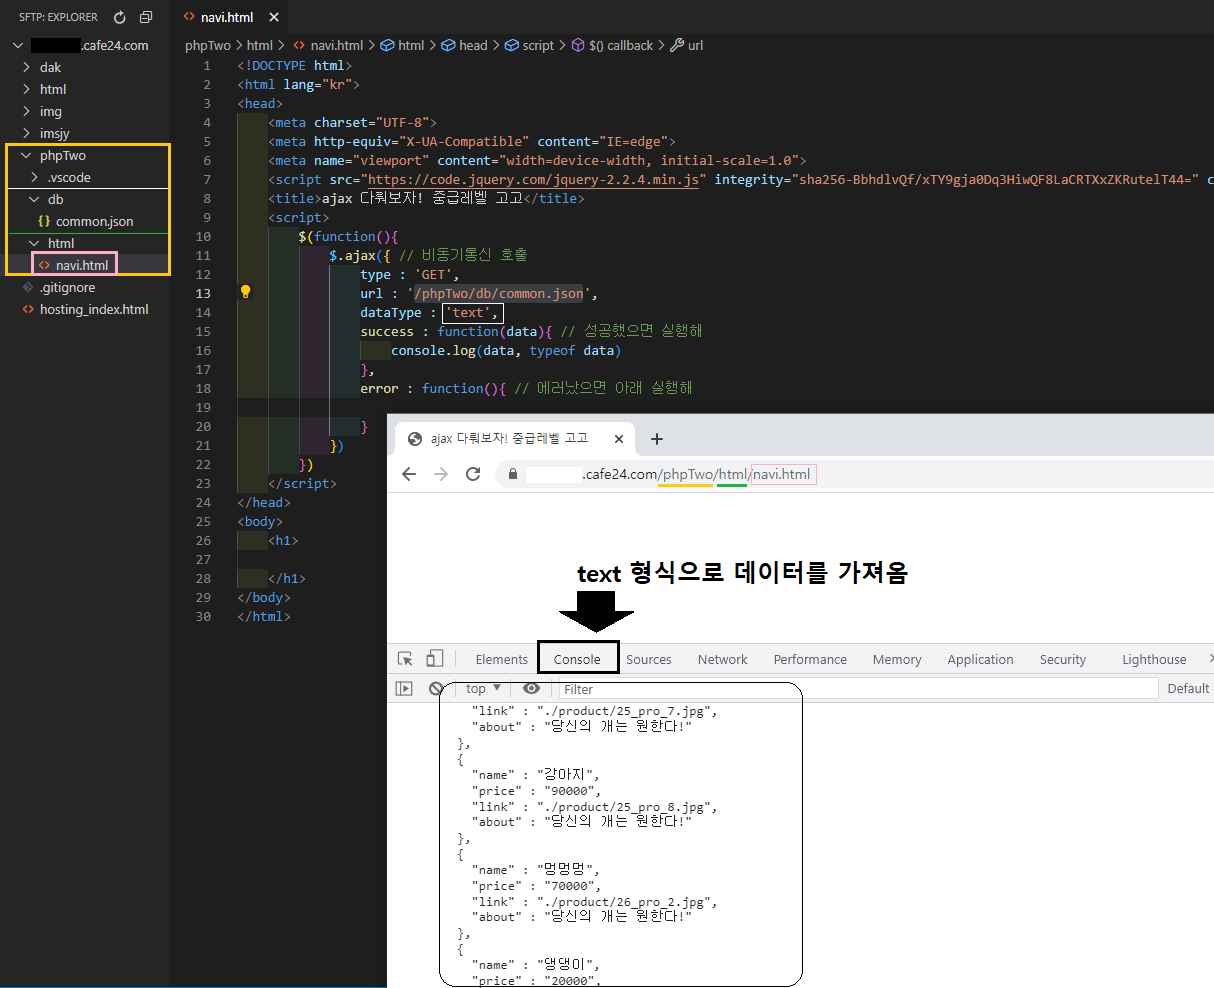Click phpTwo in the editor breadcrumb
The image size is (1214, 988).
tap(207, 45)
